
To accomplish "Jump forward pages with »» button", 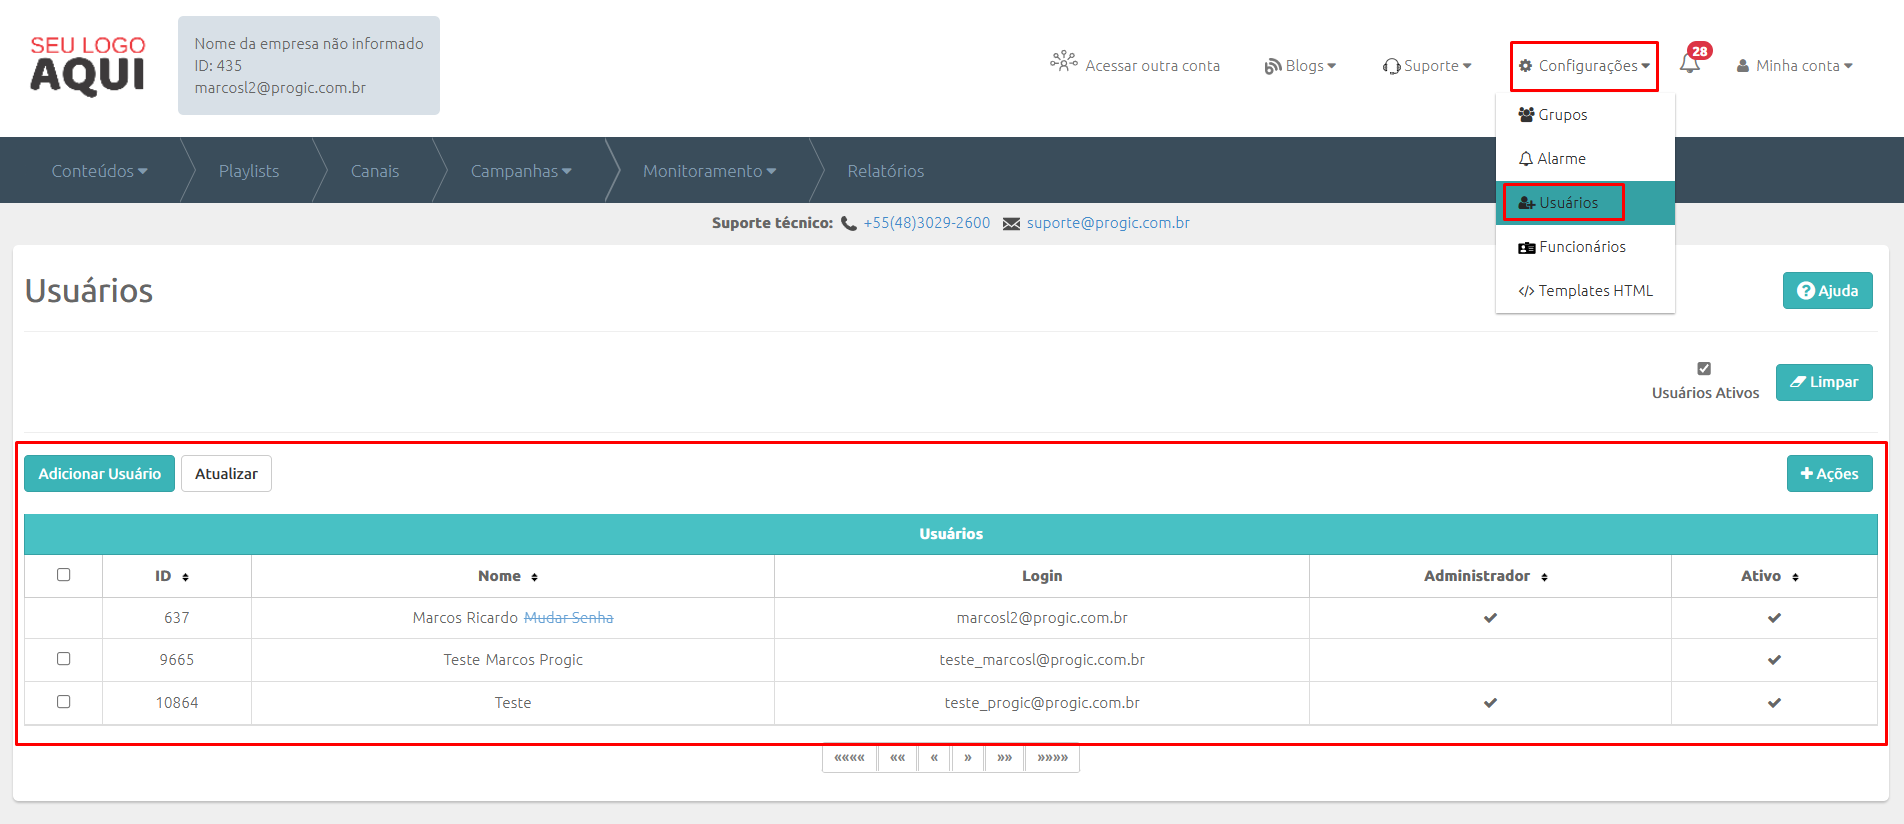I will [x=1004, y=758].
